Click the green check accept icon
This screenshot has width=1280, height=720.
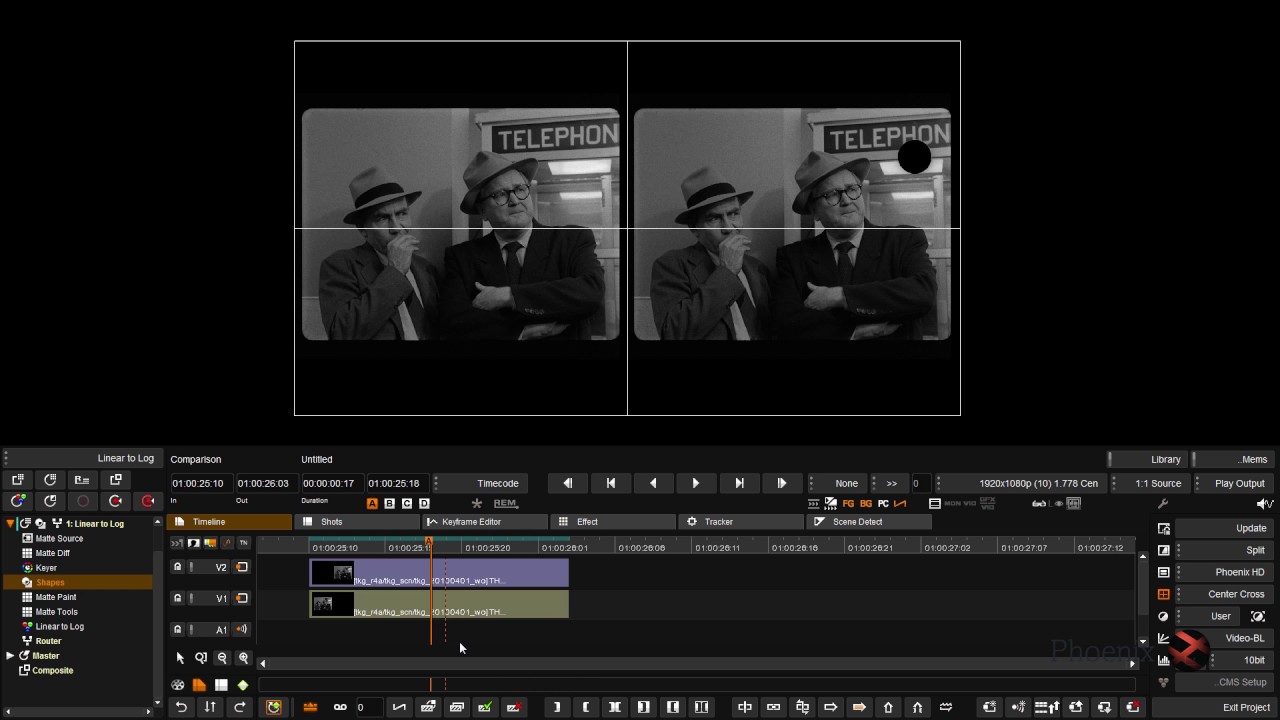point(485,707)
